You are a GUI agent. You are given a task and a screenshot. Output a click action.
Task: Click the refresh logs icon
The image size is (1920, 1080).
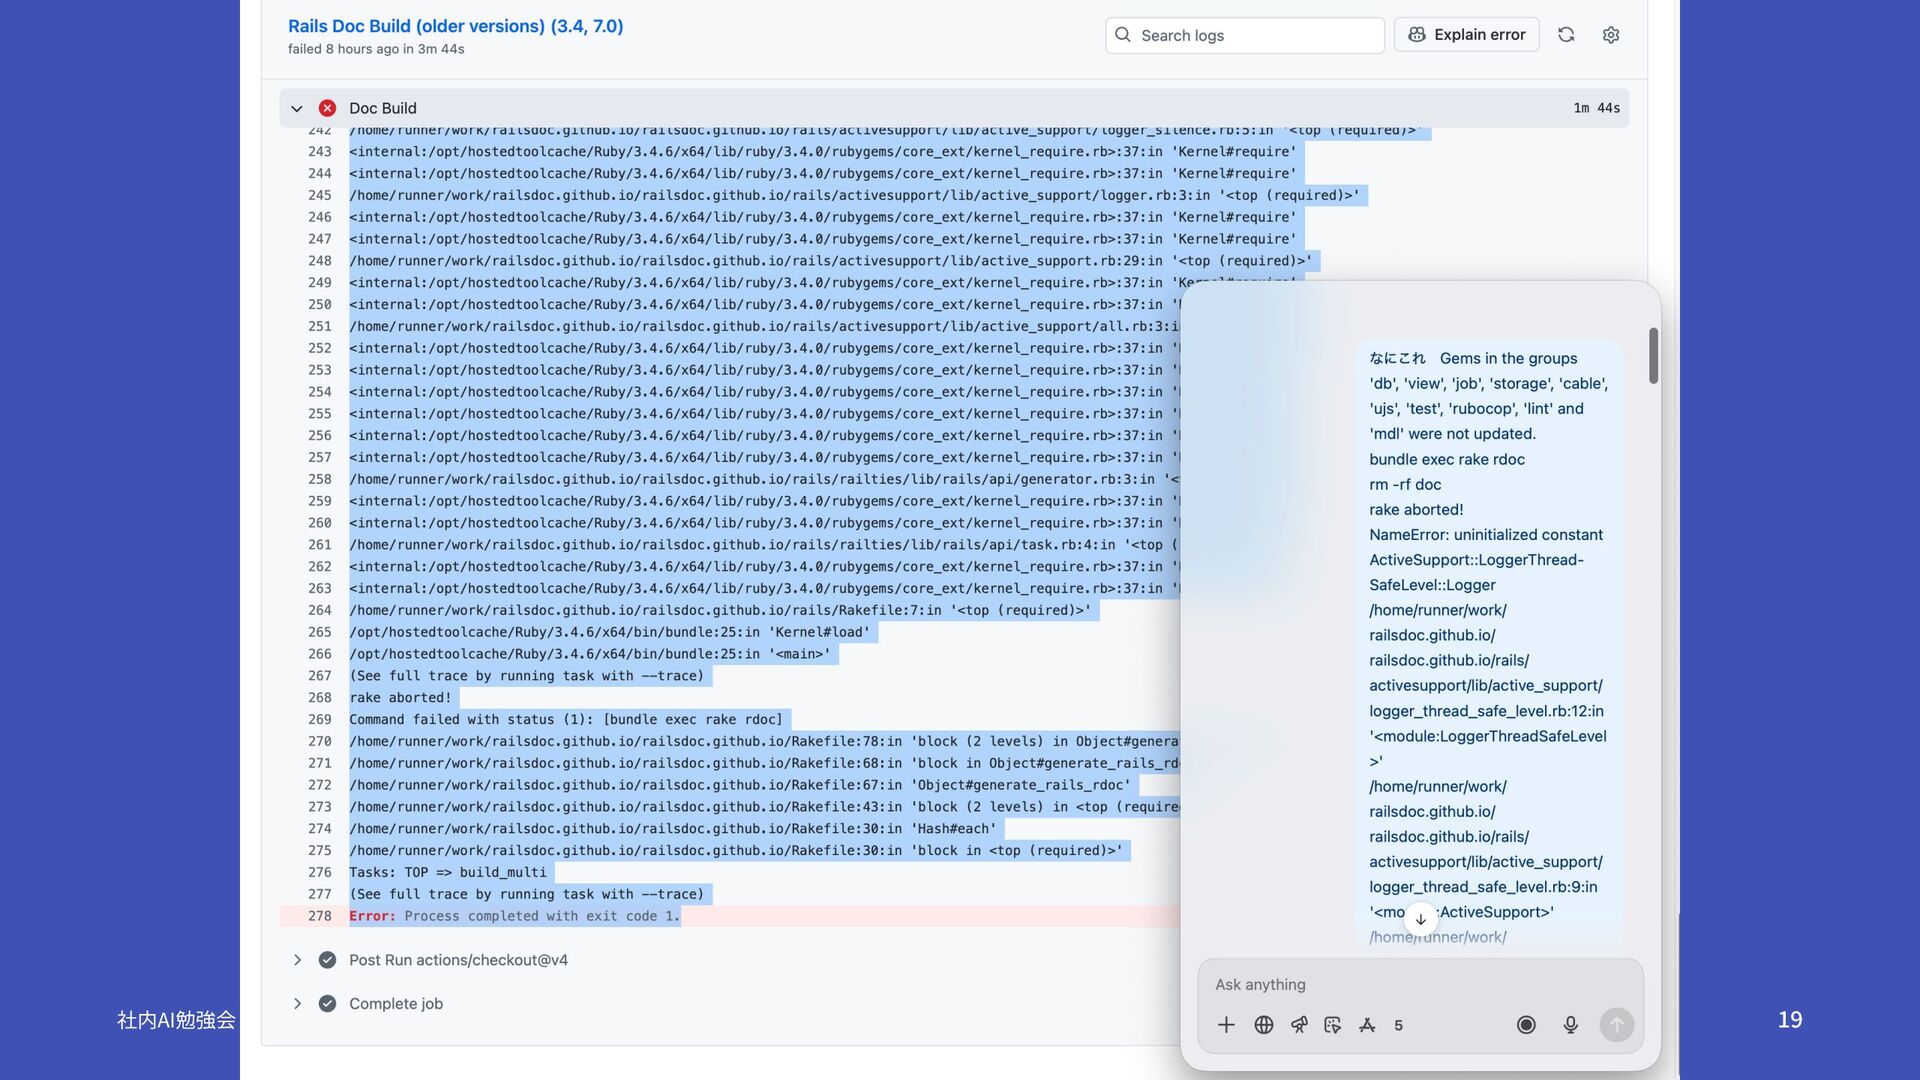point(1566,35)
